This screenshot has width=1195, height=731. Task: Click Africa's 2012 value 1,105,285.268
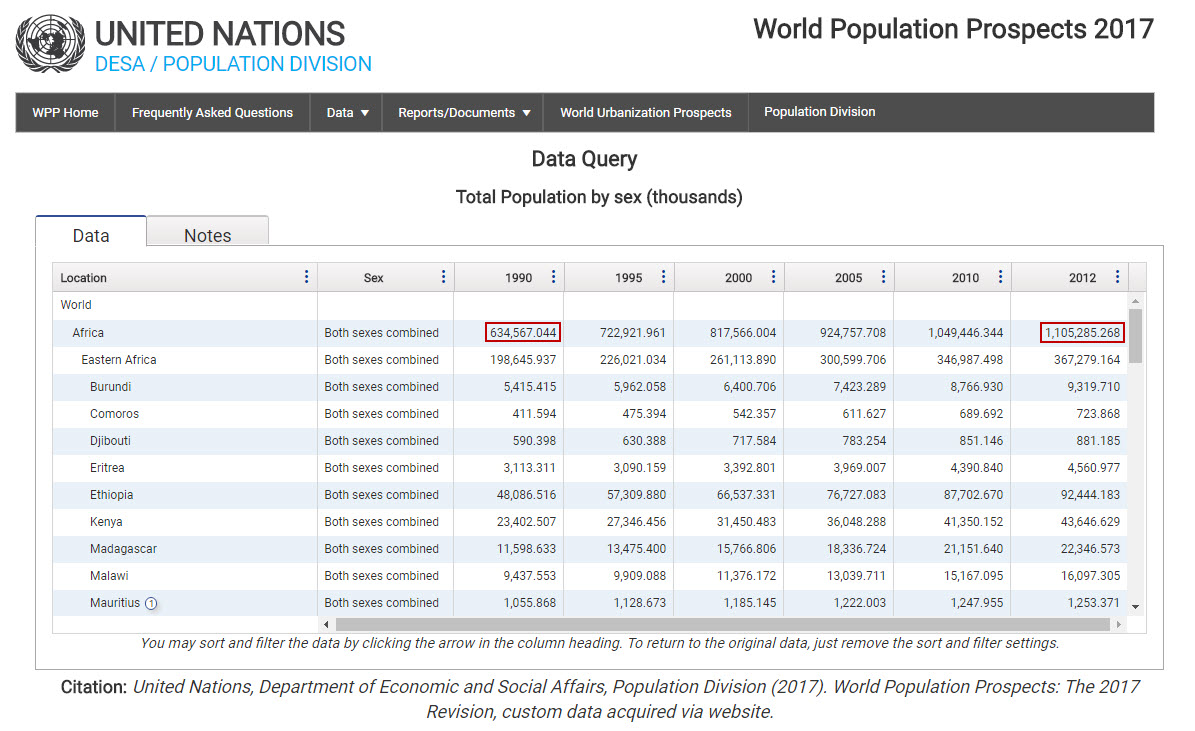click(x=1082, y=332)
